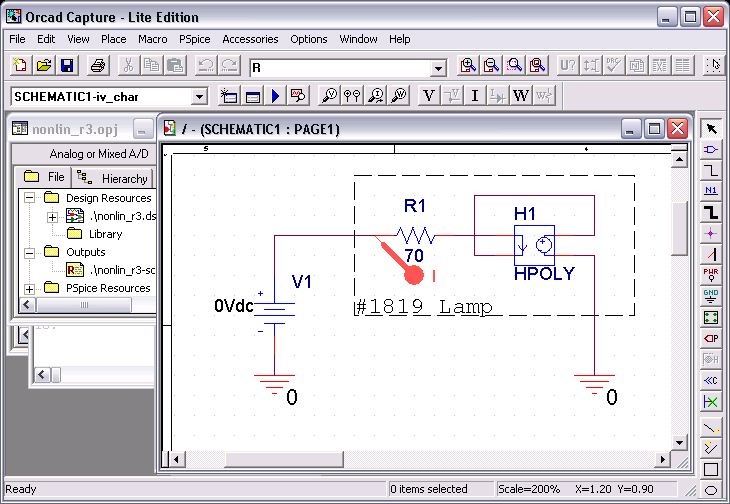
Task: Select the Library folder in tree
Action: 105,234
